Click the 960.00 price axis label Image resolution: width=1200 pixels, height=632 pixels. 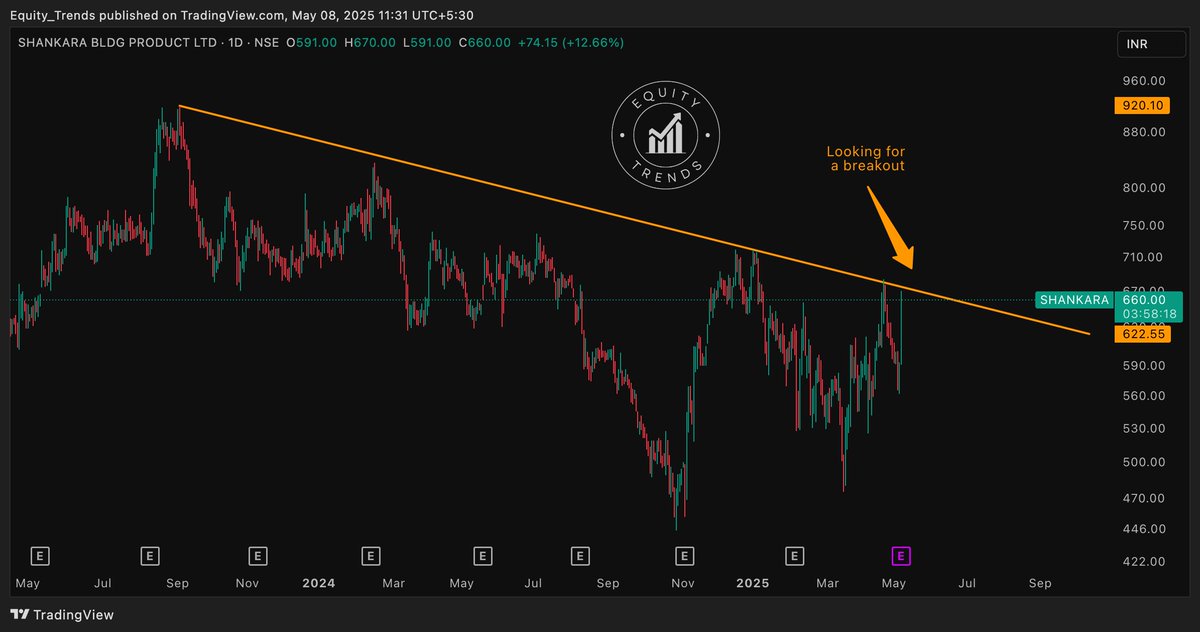[x=1144, y=81]
